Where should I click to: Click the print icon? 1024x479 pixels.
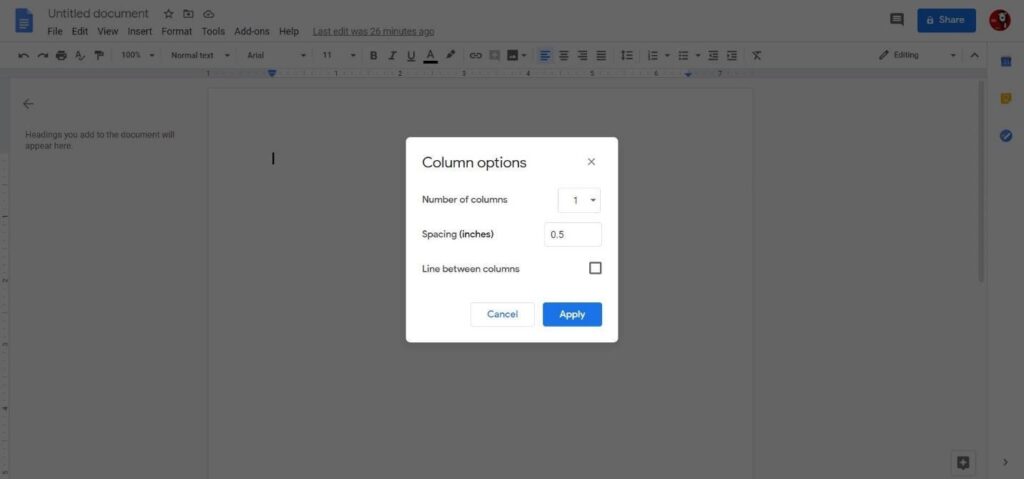point(61,56)
